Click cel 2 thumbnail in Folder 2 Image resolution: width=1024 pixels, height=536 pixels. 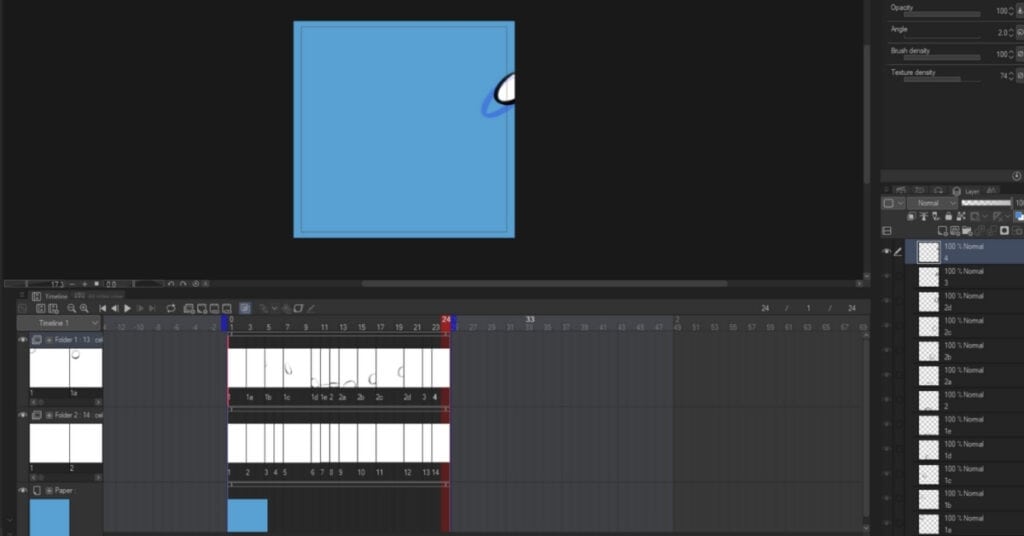(x=86, y=443)
